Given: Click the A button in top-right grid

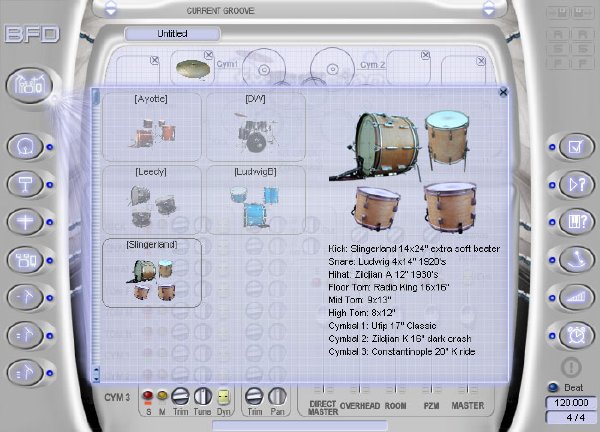Looking at the screenshot, I should pos(558,35).
